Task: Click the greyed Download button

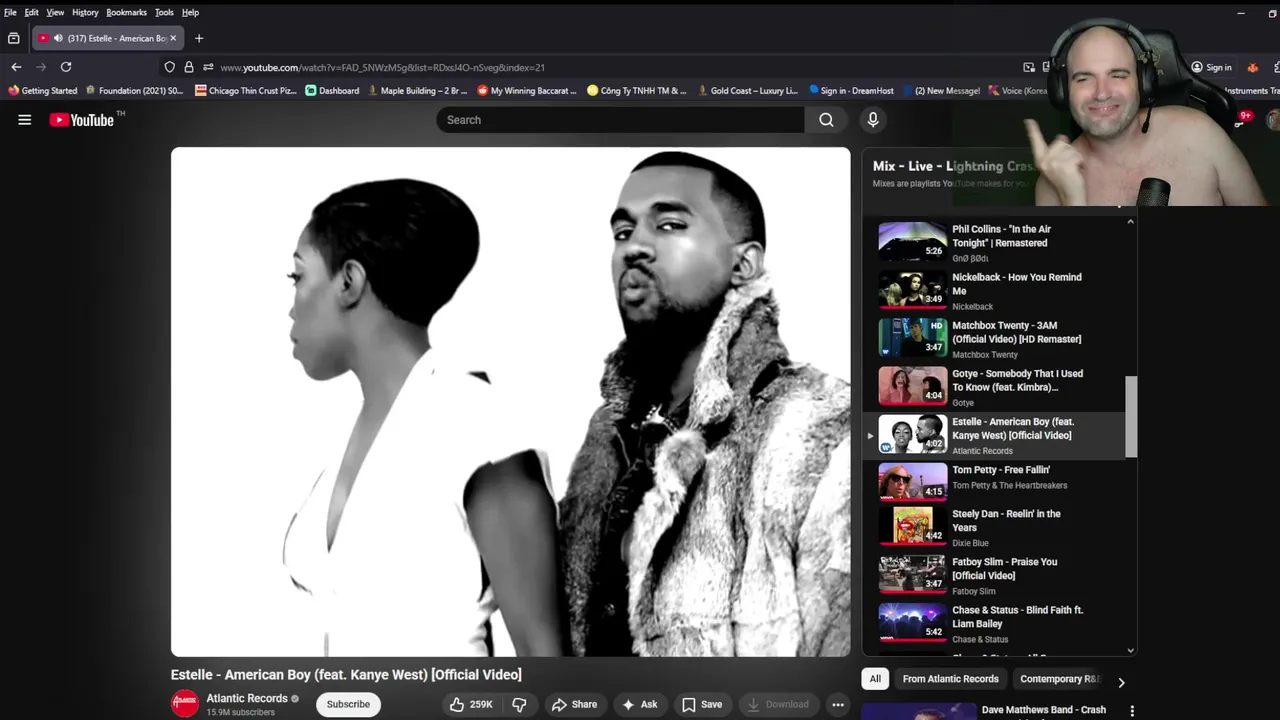Action: click(778, 704)
